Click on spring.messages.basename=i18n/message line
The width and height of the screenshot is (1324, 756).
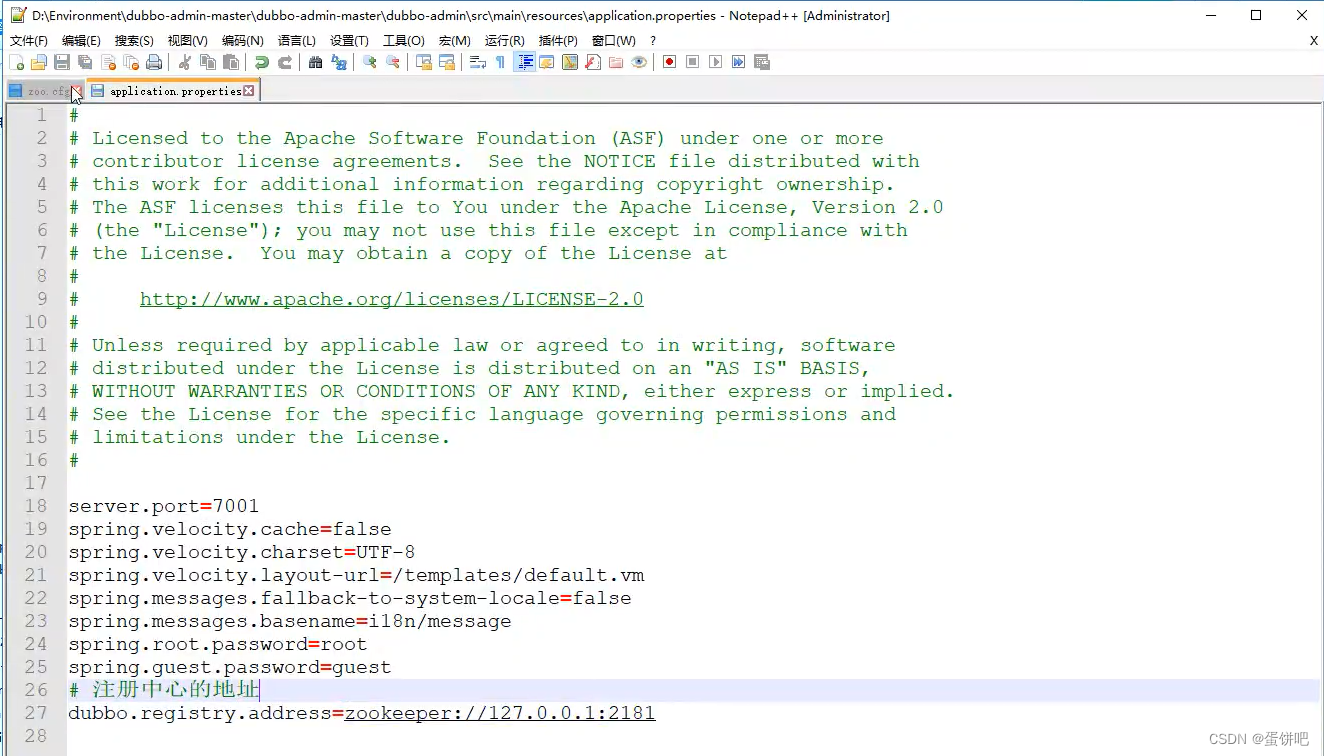pyautogui.click(x=290, y=621)
